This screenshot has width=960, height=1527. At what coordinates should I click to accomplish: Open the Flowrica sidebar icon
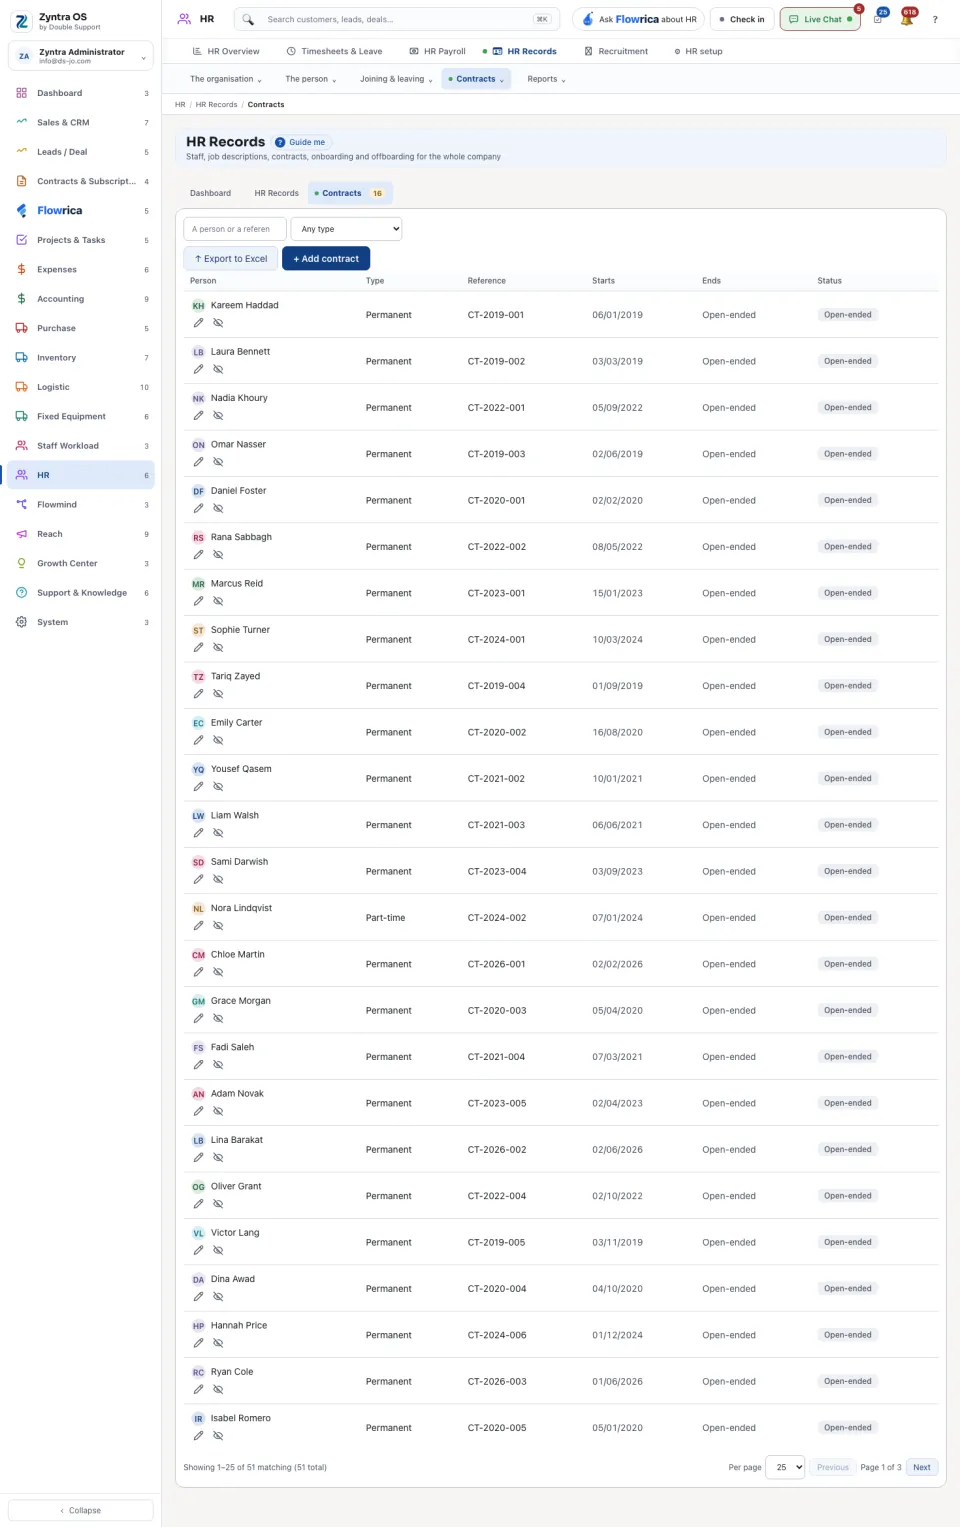pos(22,211)
